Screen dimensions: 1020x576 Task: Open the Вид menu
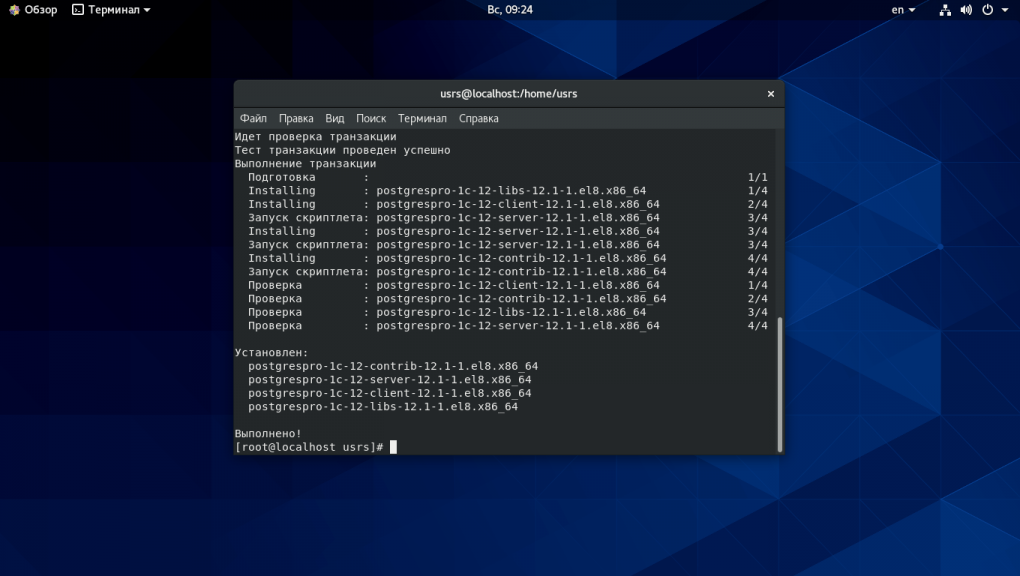point(335,118)
